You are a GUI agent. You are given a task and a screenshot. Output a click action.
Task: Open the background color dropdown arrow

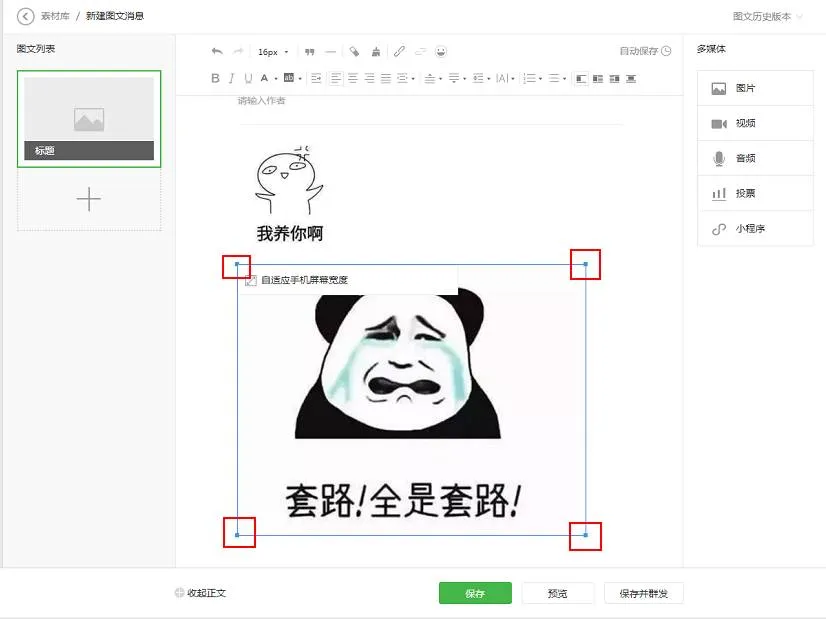pyautogui.click(x=300, y=79)
